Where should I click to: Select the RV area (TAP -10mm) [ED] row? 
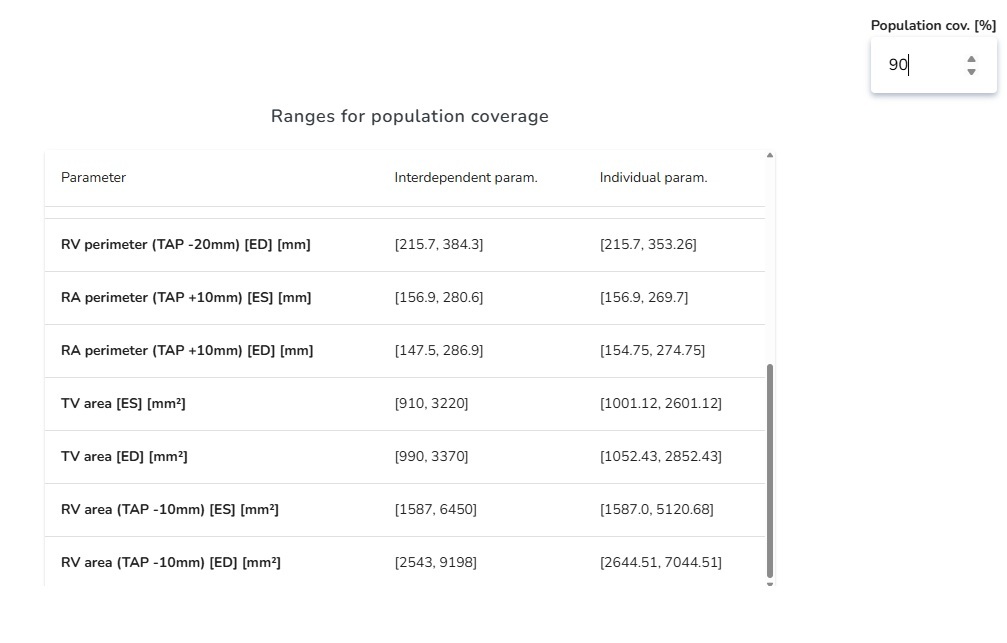pos(171,562)
